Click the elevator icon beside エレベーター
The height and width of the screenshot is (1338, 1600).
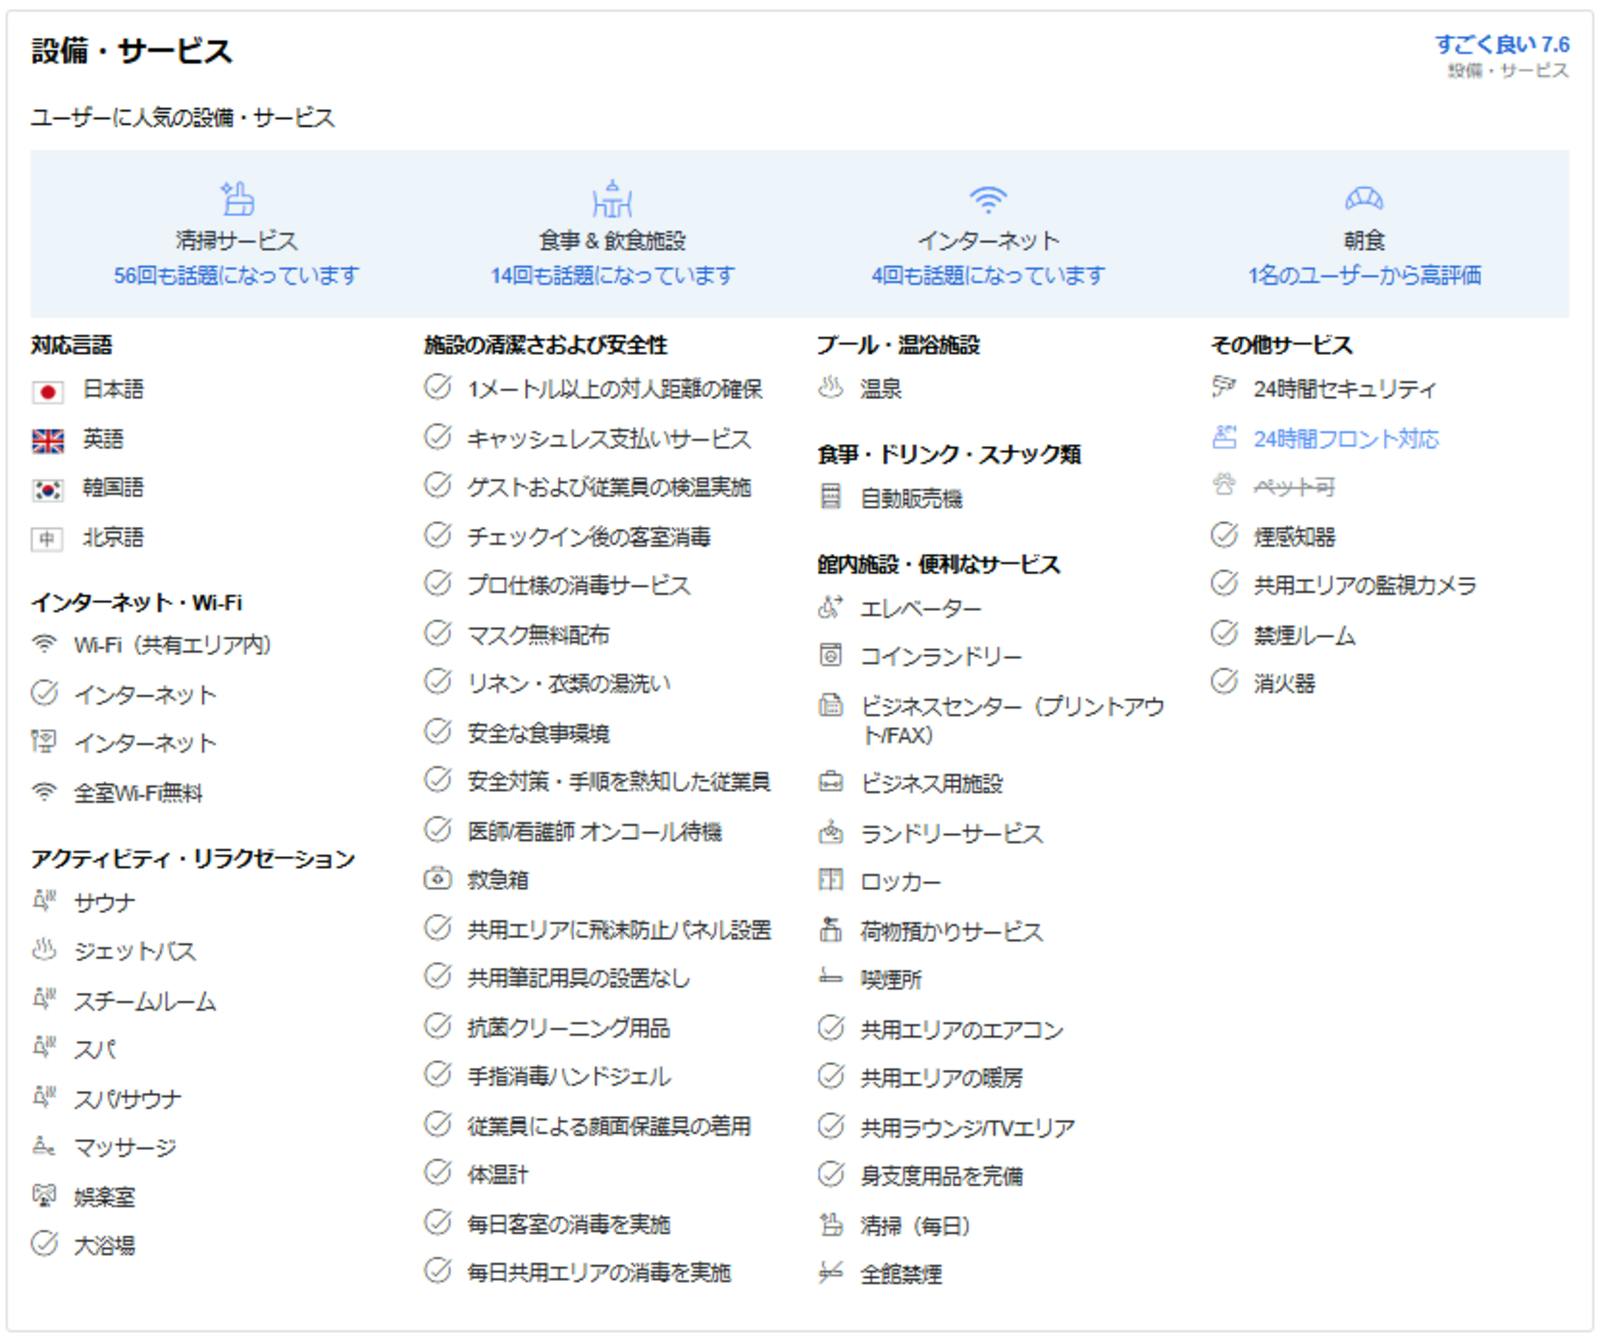coord(831,606)
